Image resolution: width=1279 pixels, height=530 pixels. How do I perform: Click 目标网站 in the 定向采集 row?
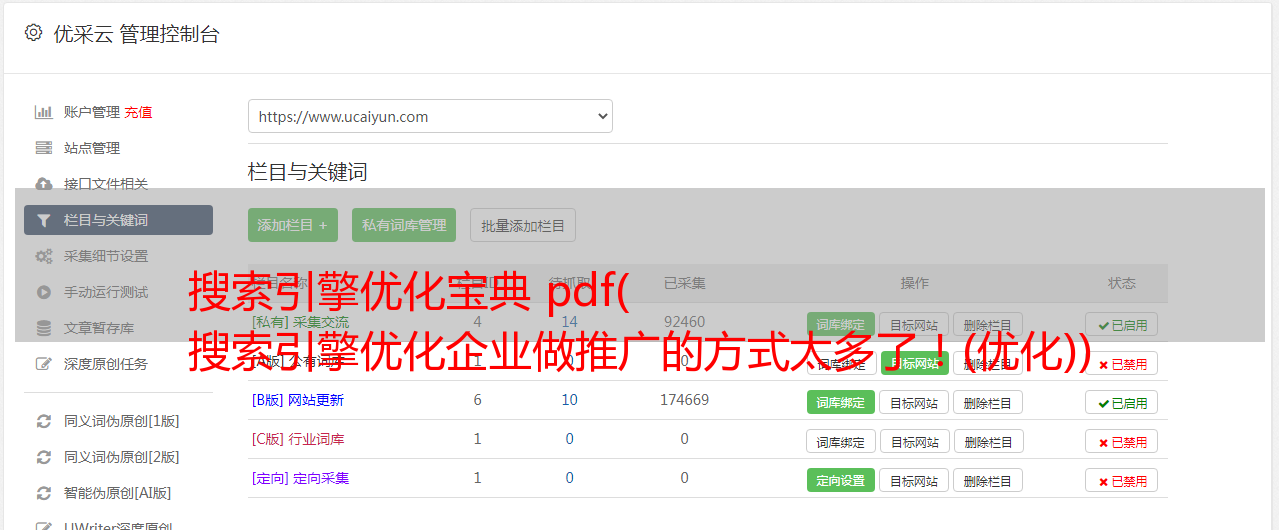914,480
